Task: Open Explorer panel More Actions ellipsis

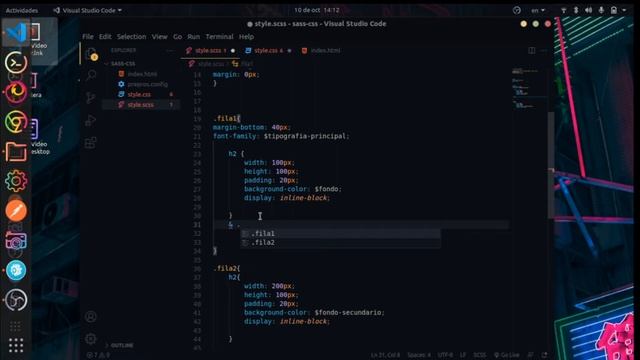Action: coord(171,51)
